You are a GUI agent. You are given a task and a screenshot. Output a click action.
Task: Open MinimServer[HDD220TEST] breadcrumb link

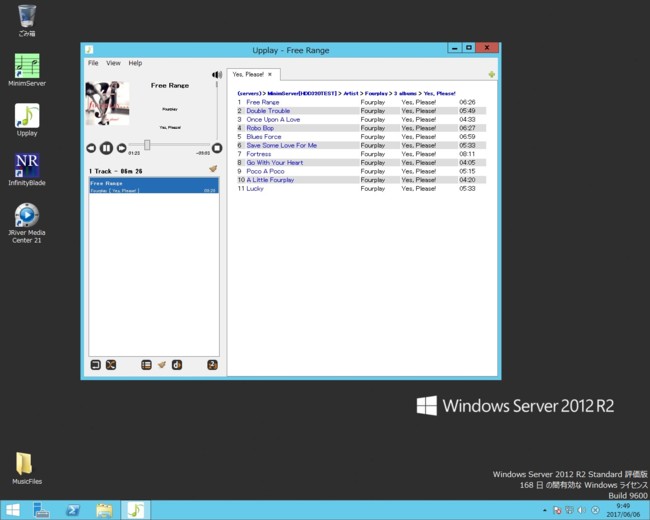point(302,94)
